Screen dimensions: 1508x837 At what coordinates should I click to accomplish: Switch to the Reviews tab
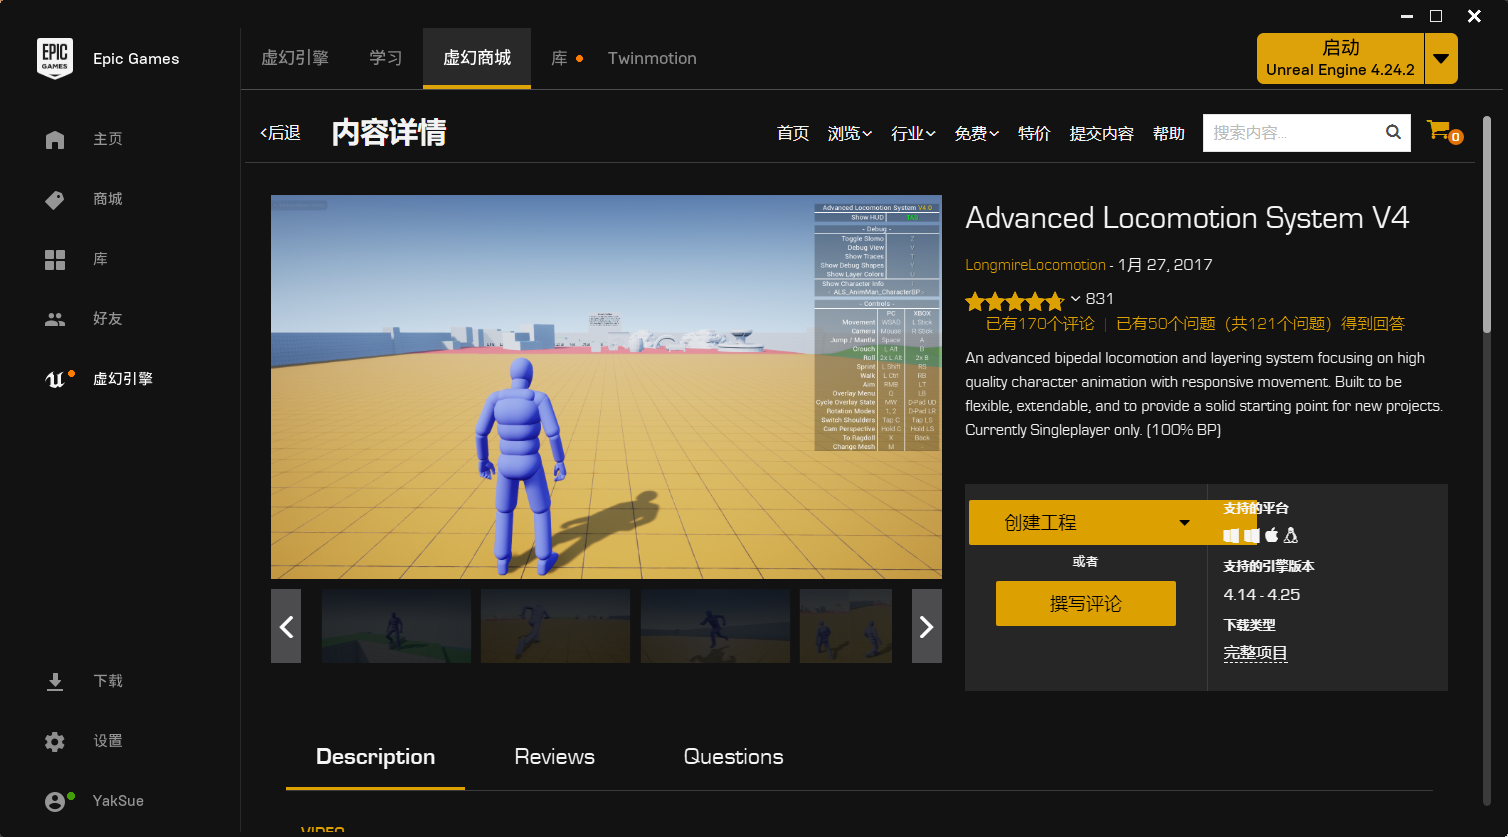click(554, 757)
